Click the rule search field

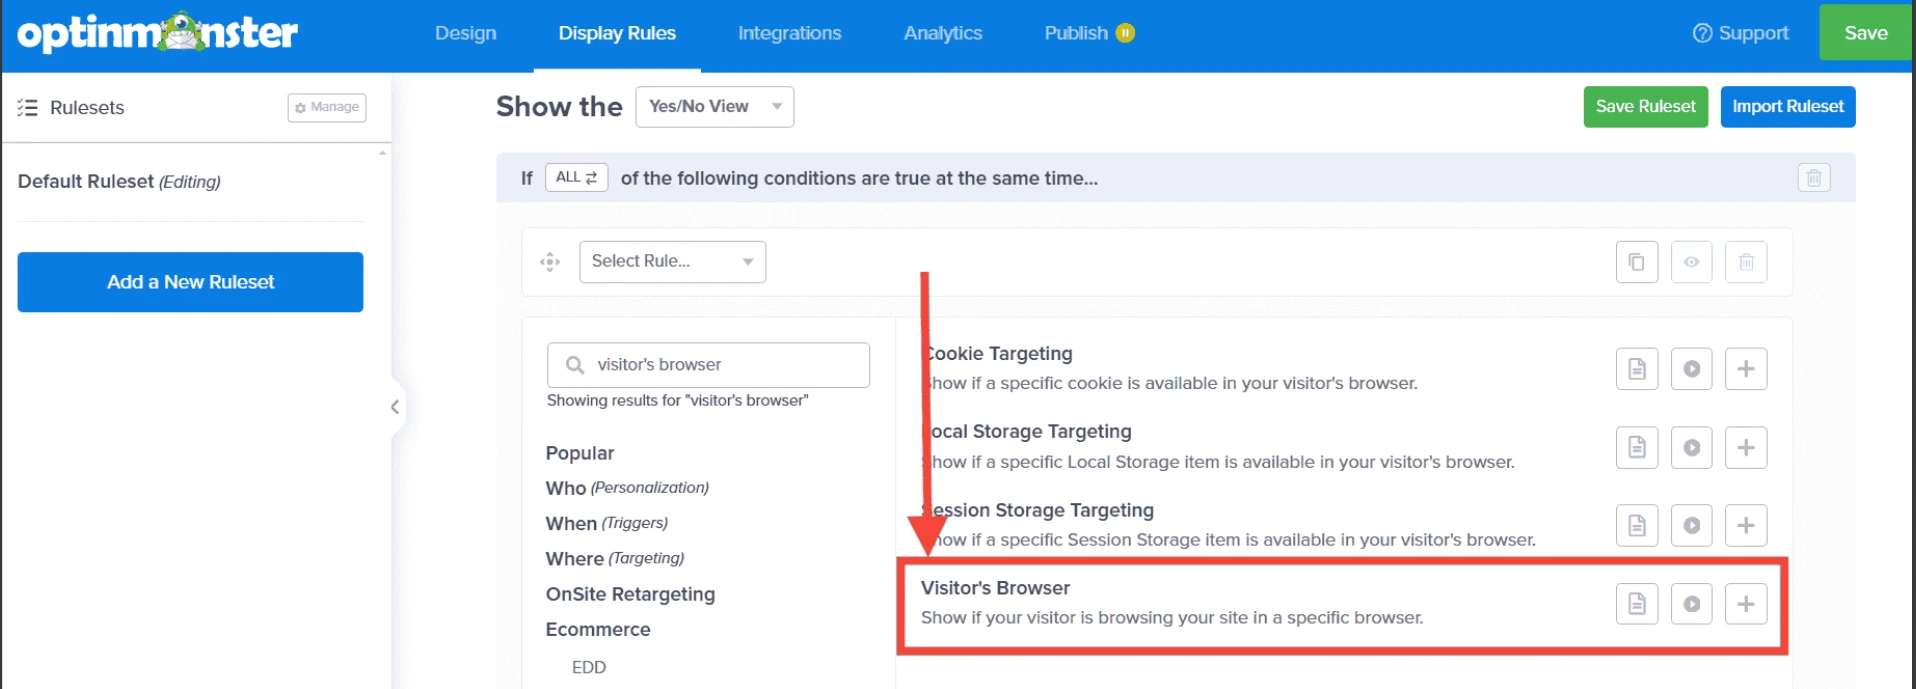tap(708, 365)
